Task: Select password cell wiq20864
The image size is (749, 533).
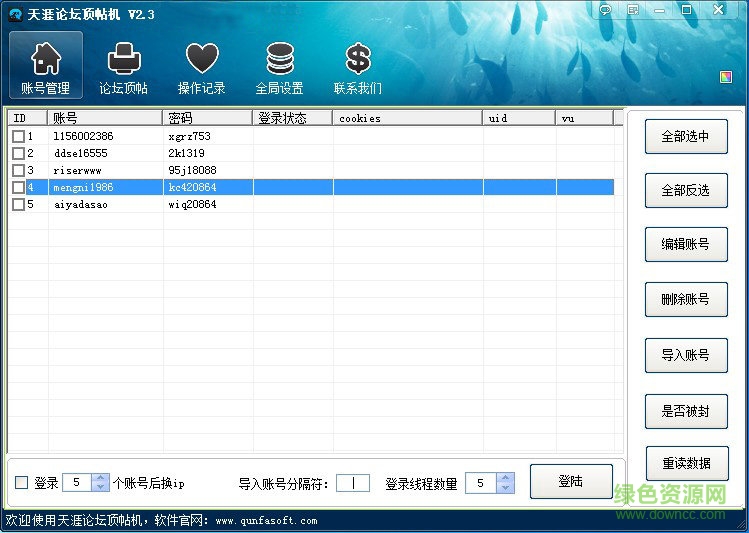Action: click(x=193, y=204)
